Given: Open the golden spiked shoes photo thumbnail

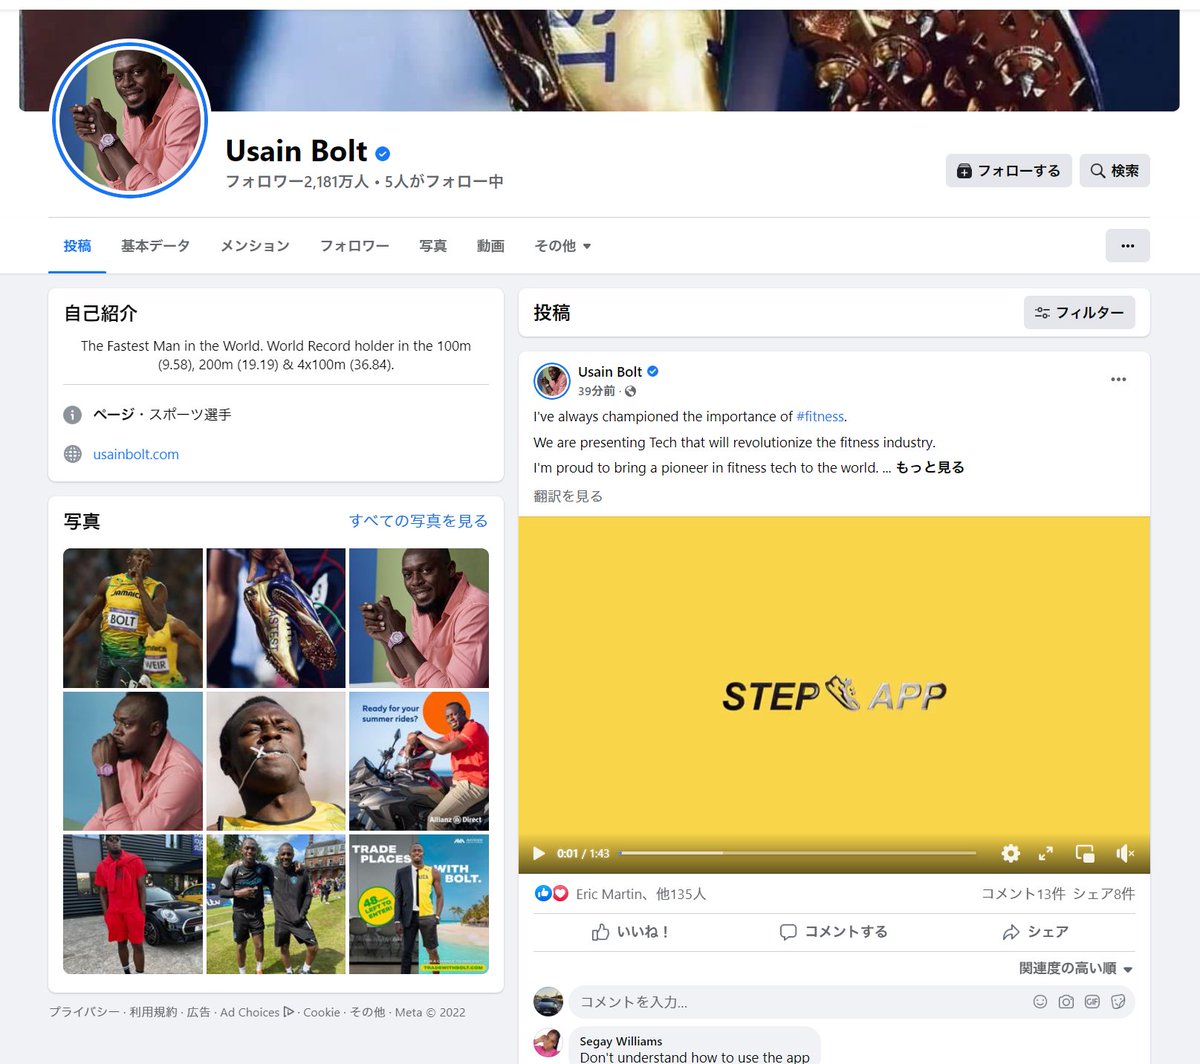Looking at the screenshot, I should coord(276,618).
